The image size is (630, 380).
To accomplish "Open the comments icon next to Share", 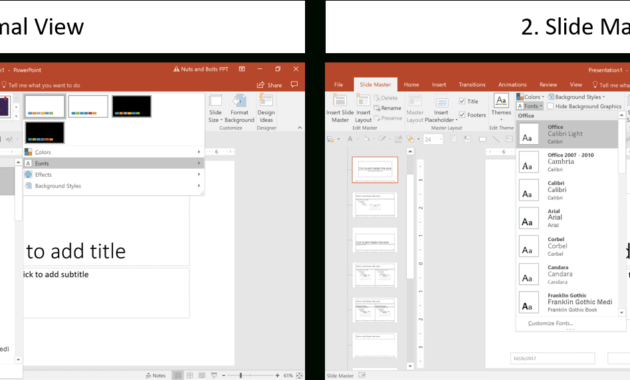I will [x=295, y=84].
